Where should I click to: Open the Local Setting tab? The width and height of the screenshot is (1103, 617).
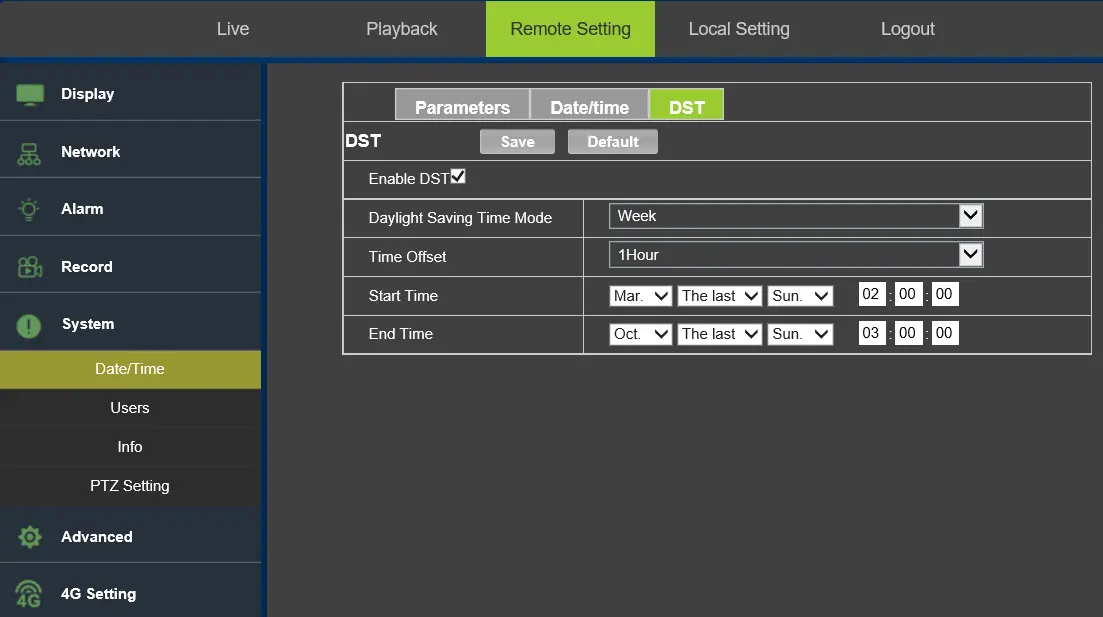tap(739, 29)
